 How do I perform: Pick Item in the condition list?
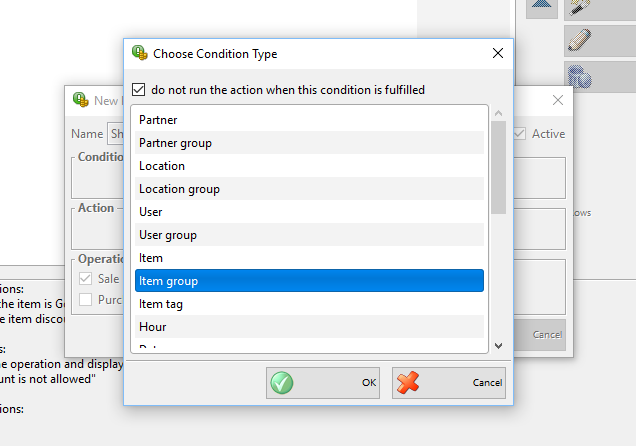309,258
